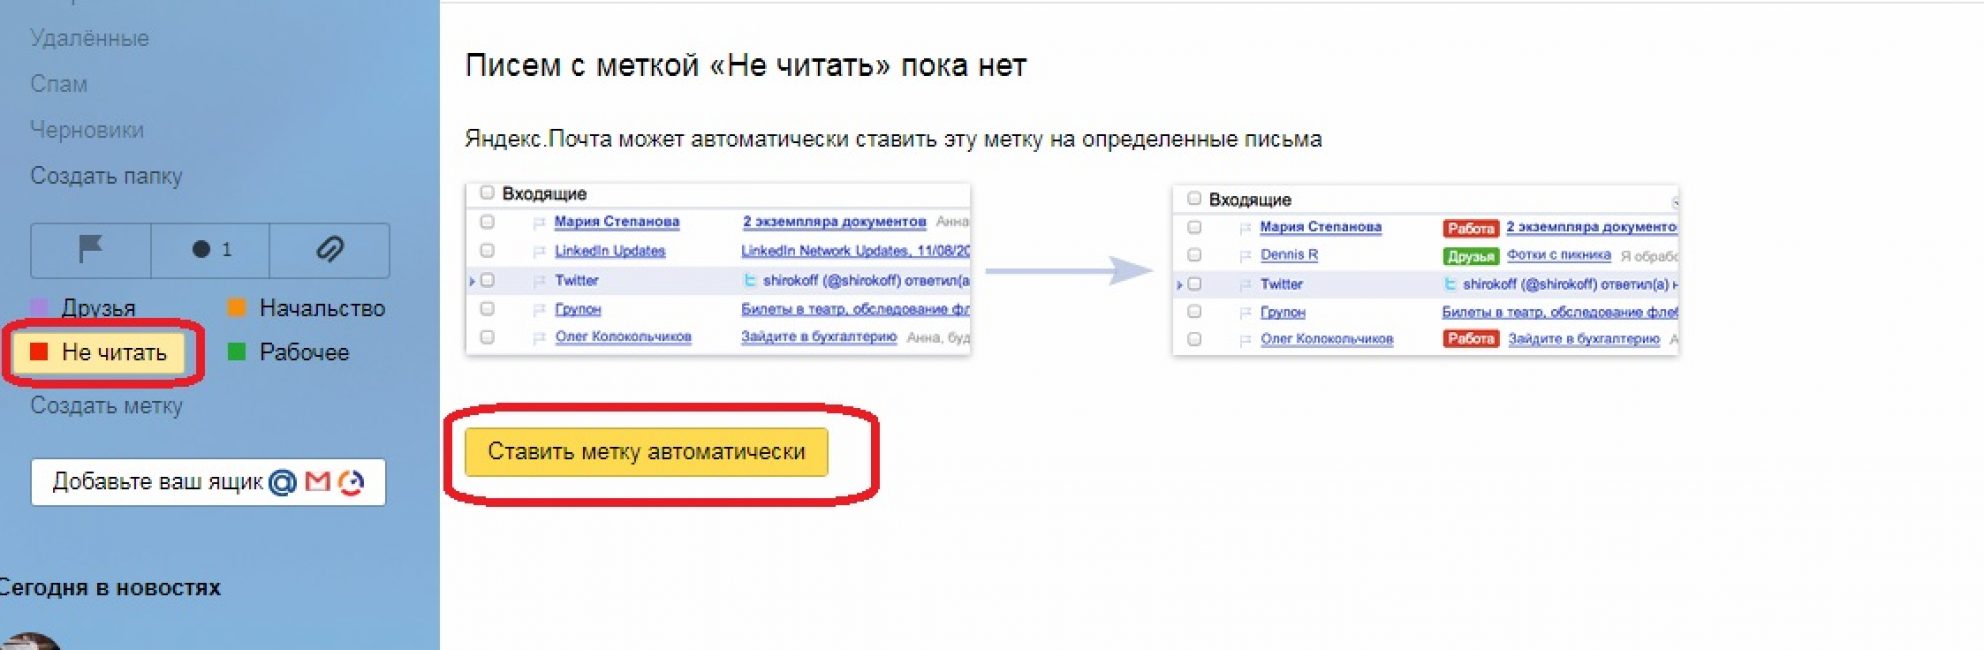This screenshot has height=650, width=1984.
Task: Click the Добавьте ваш ящик button
Action: tap(208, 482)
